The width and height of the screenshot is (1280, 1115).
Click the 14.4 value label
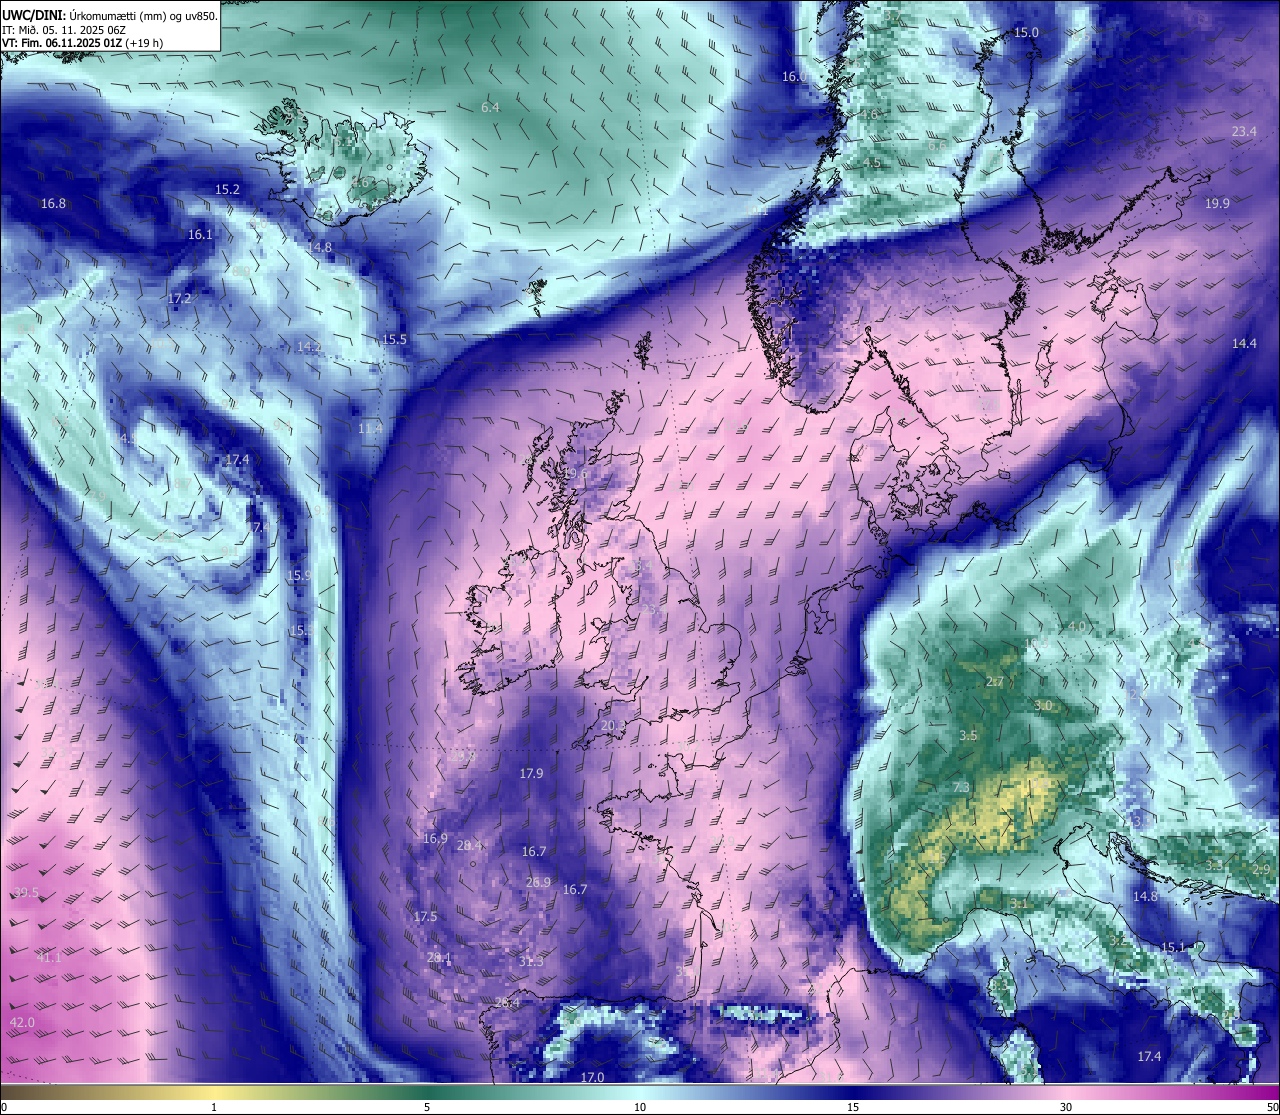coord(1244,344)
